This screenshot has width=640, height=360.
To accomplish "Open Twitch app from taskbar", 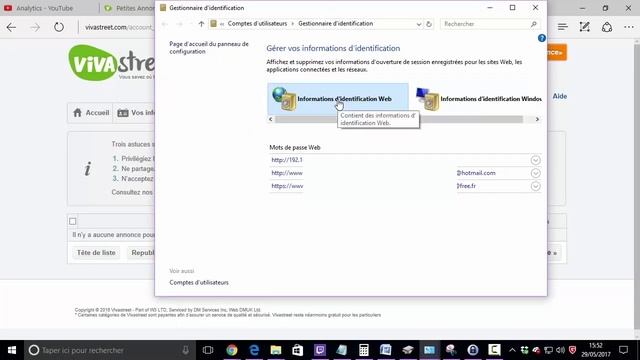I will point(320,350).
